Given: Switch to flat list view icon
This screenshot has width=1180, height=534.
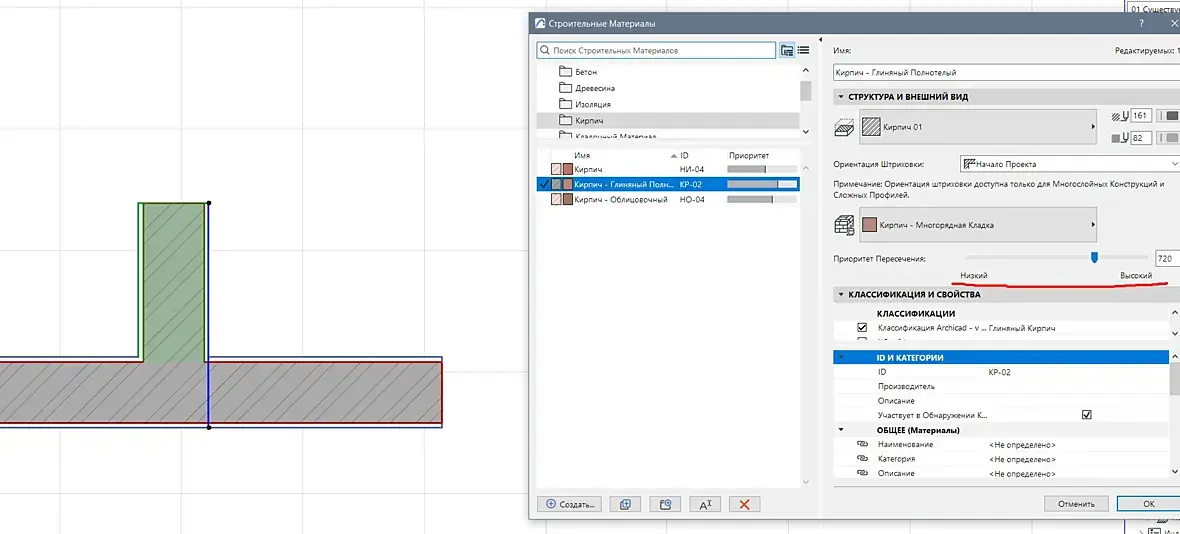Looking at the screenshot, I should click(803, 50).
